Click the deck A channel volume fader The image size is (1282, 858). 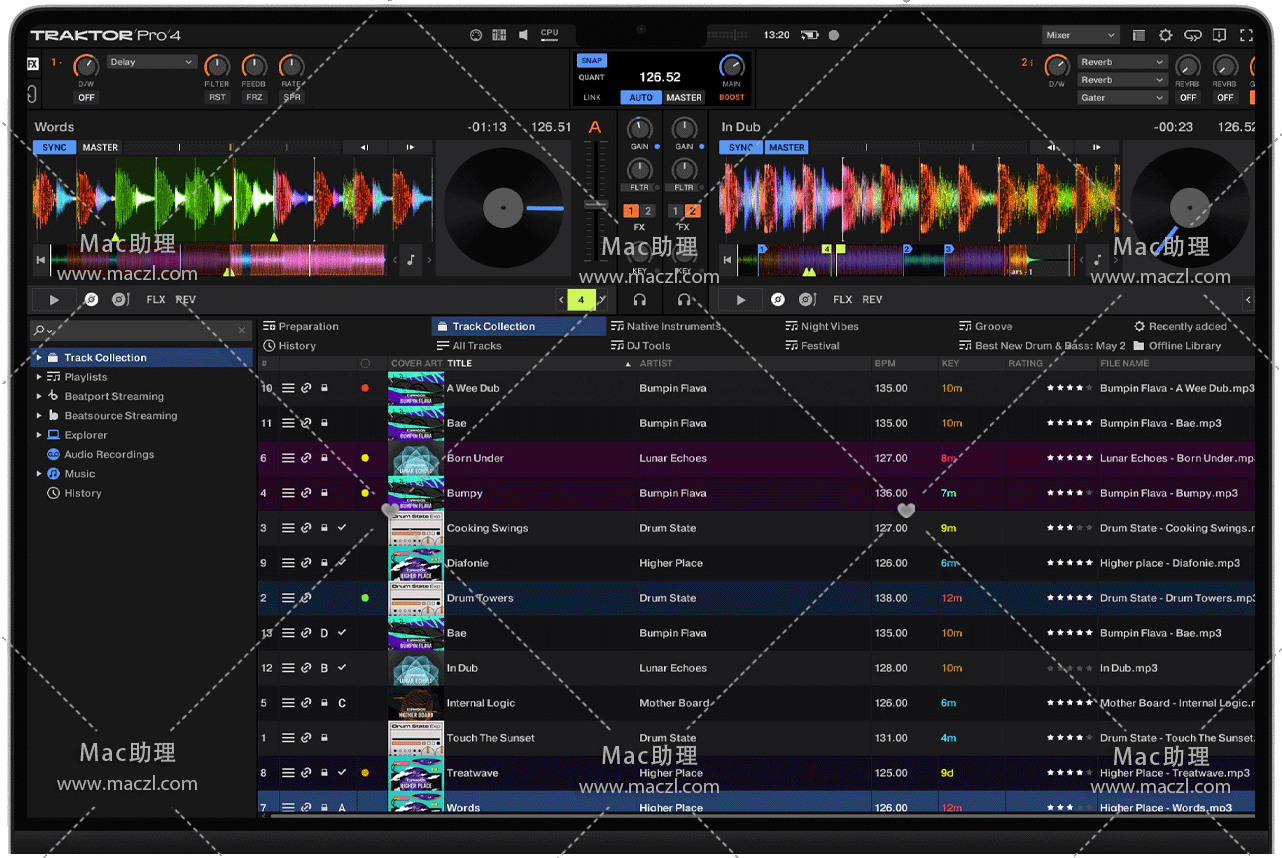pos(596,205)
